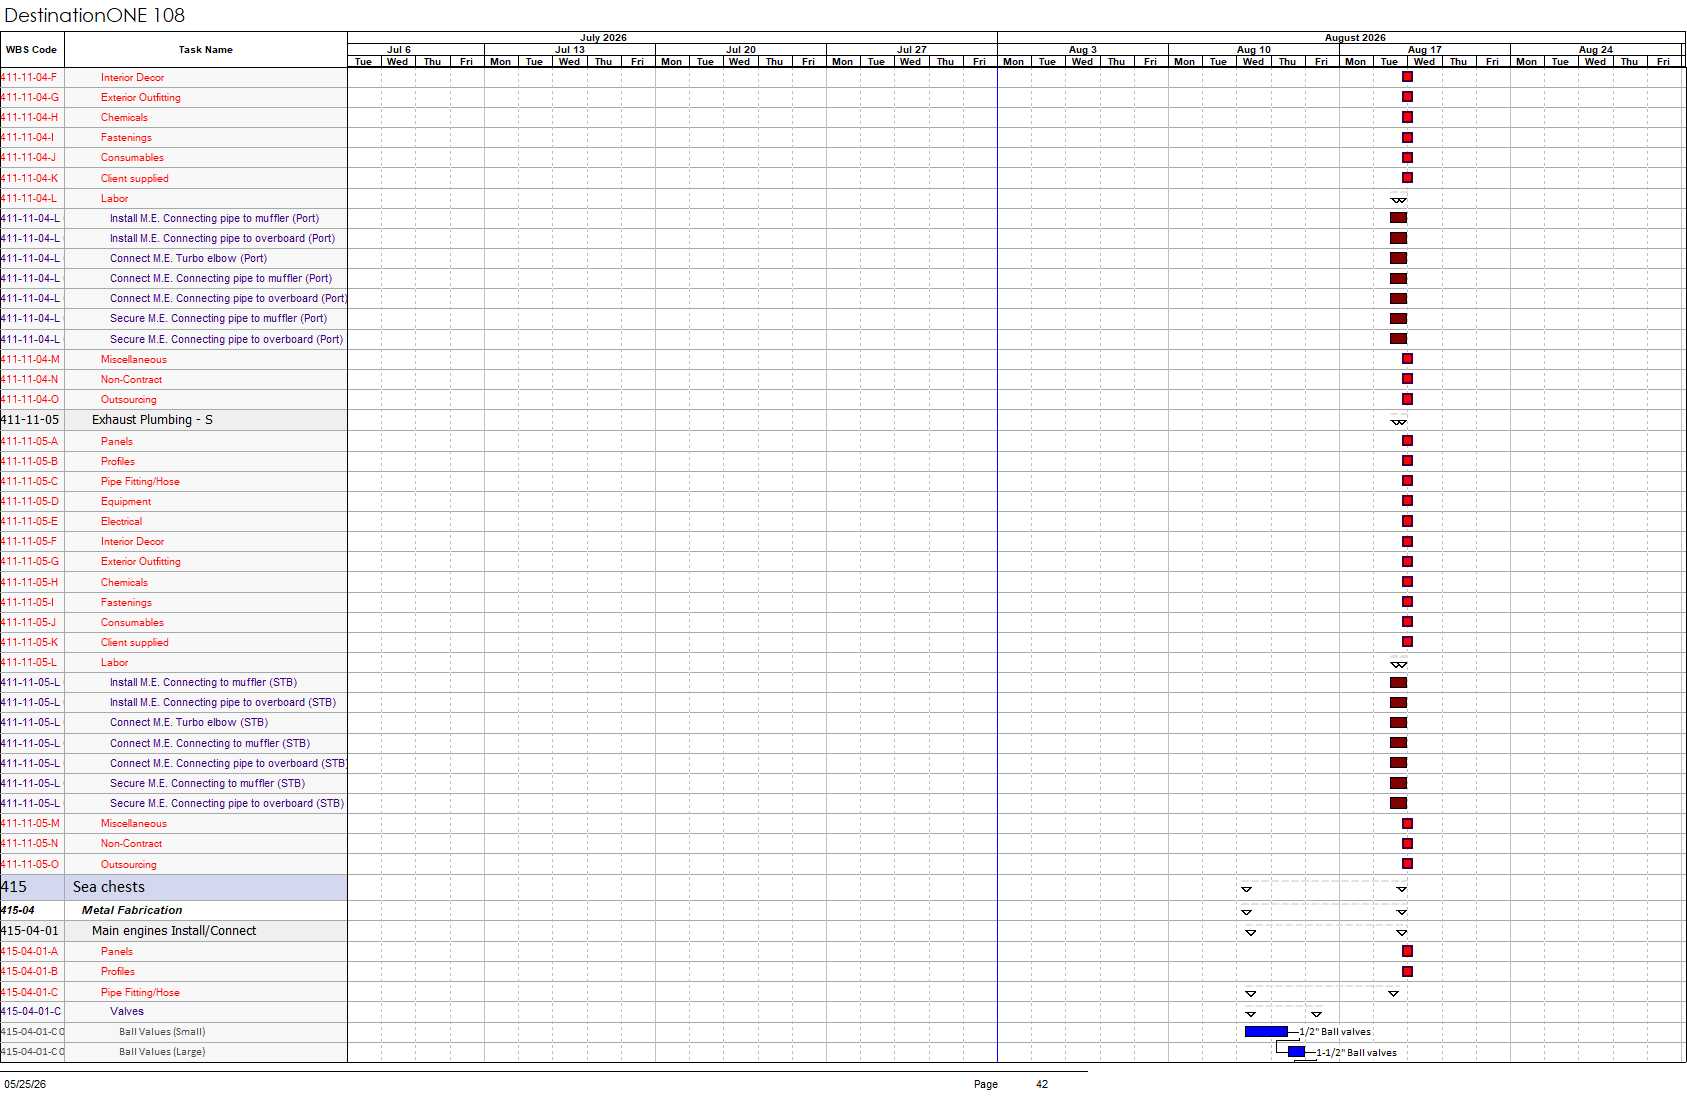Click the page number 42 in footer
Viewport: 1687px width, 1097px height.
click(1042, 1084)
